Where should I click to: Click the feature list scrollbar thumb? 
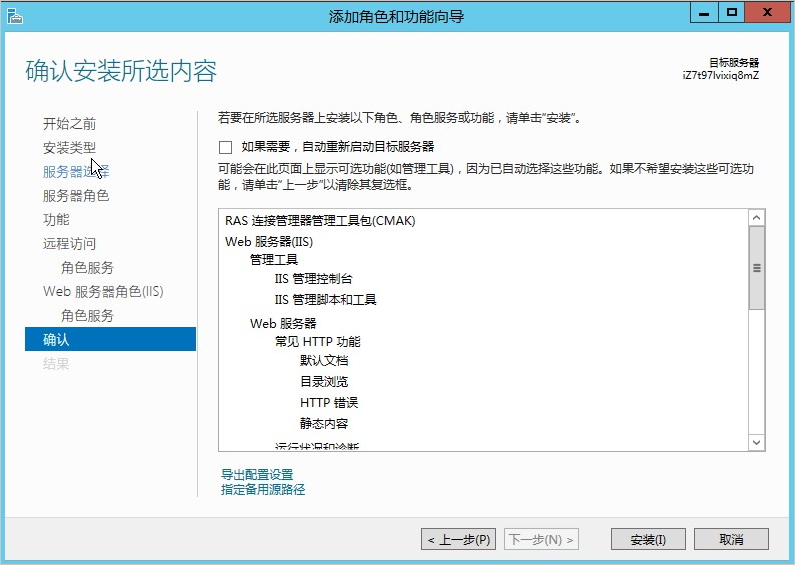pos(756,268)
